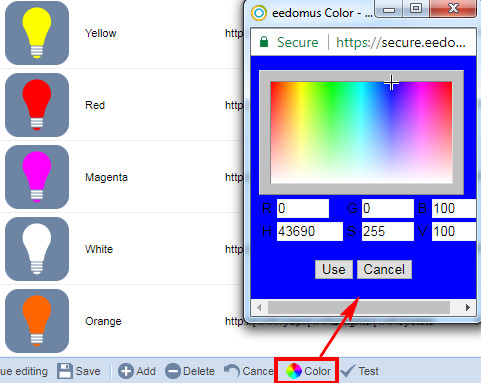Click the horizontal scrollbar right arrow
Viewport: 481px width, 383px height.
pos(468,307)
